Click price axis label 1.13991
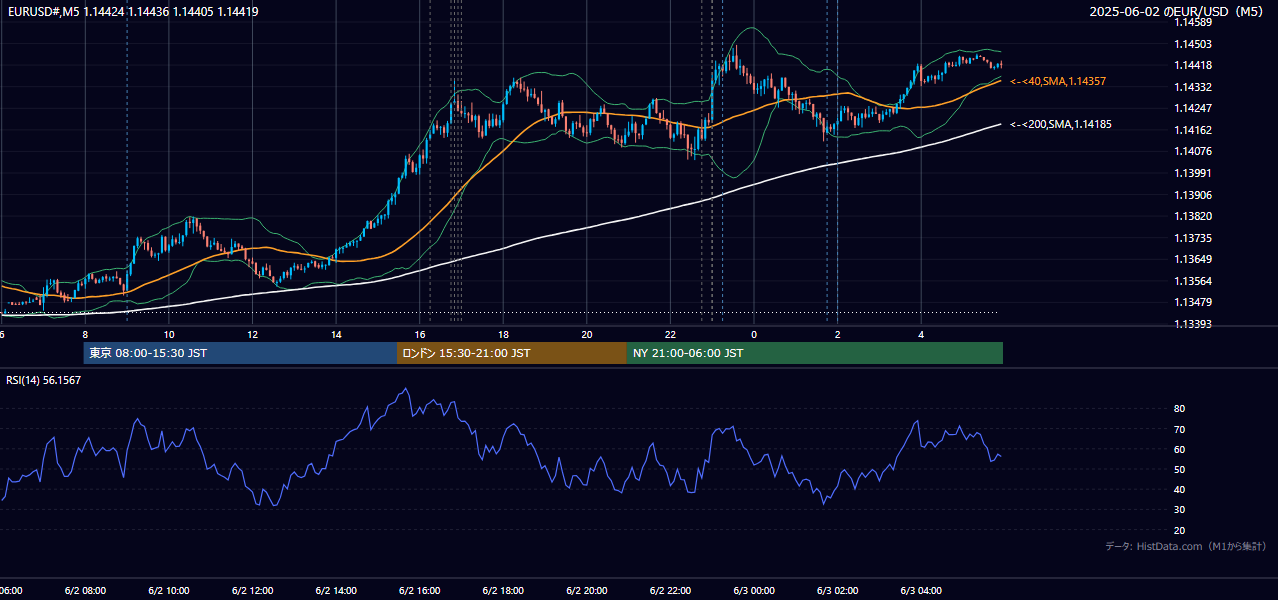1278x600 pixels. tap(1192, 173)
